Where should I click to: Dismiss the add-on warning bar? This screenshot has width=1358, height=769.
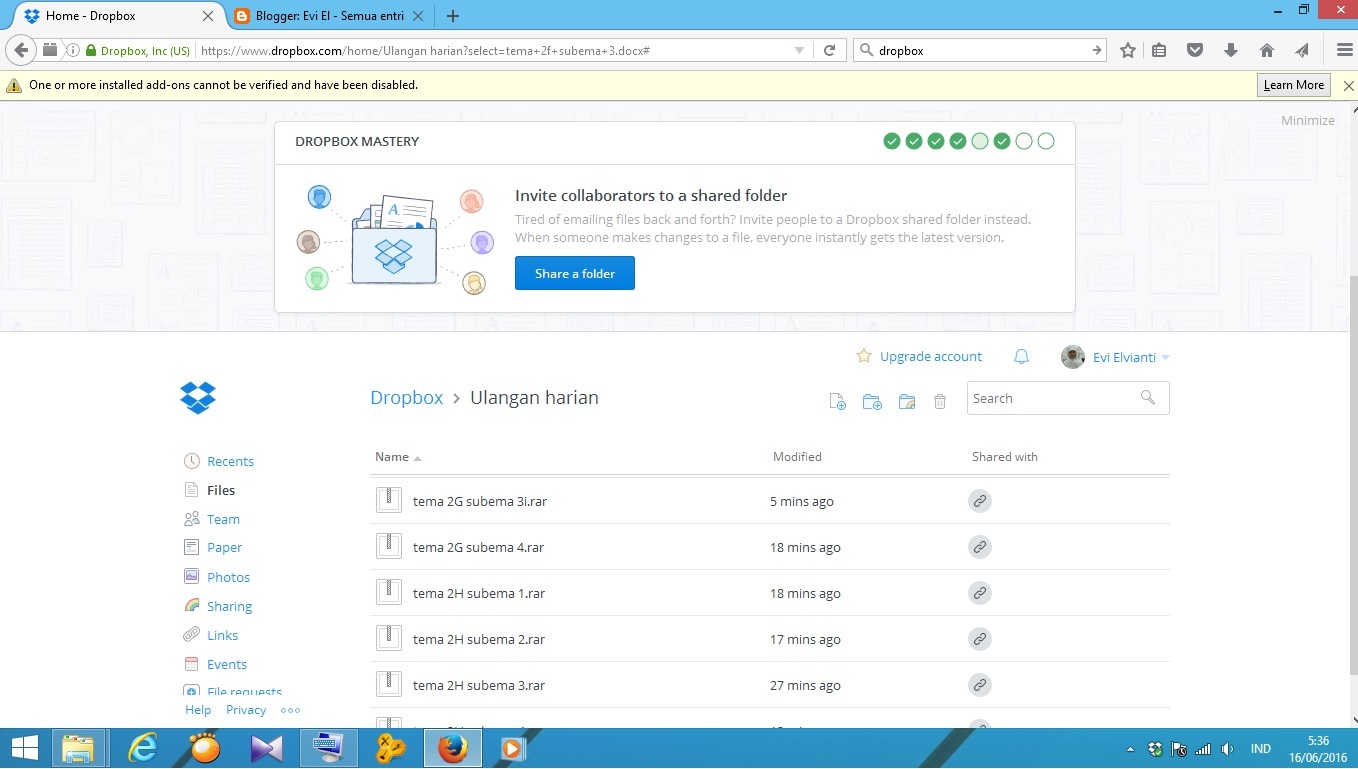(x=1348, y=86)
